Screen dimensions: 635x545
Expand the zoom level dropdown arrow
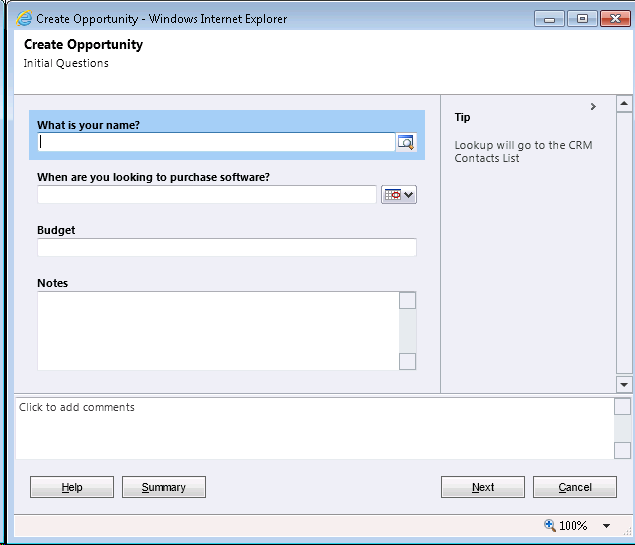click(606, 526)
